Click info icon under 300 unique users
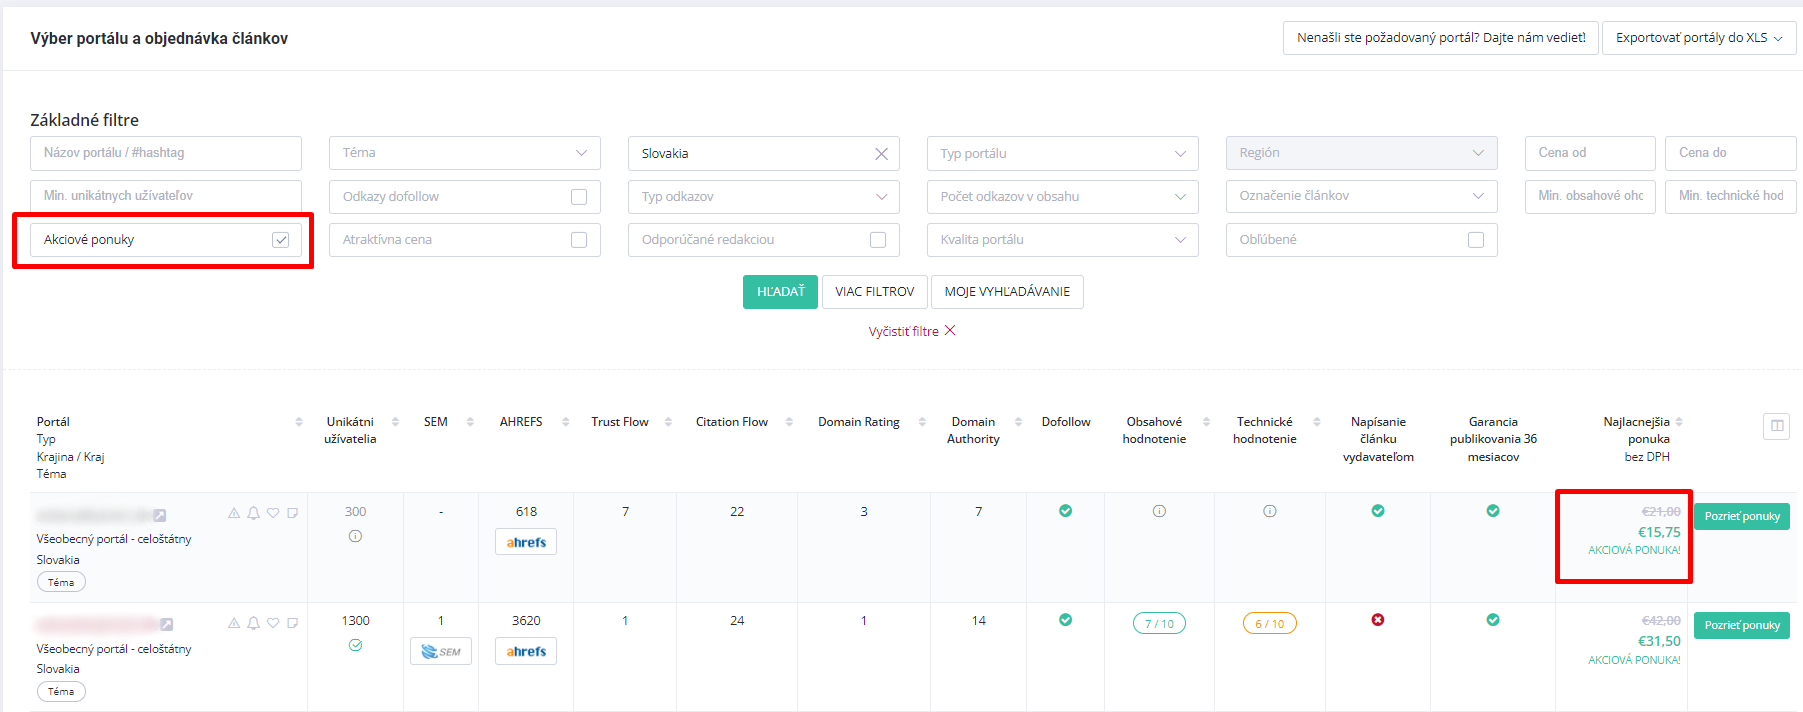 (355, 537)
